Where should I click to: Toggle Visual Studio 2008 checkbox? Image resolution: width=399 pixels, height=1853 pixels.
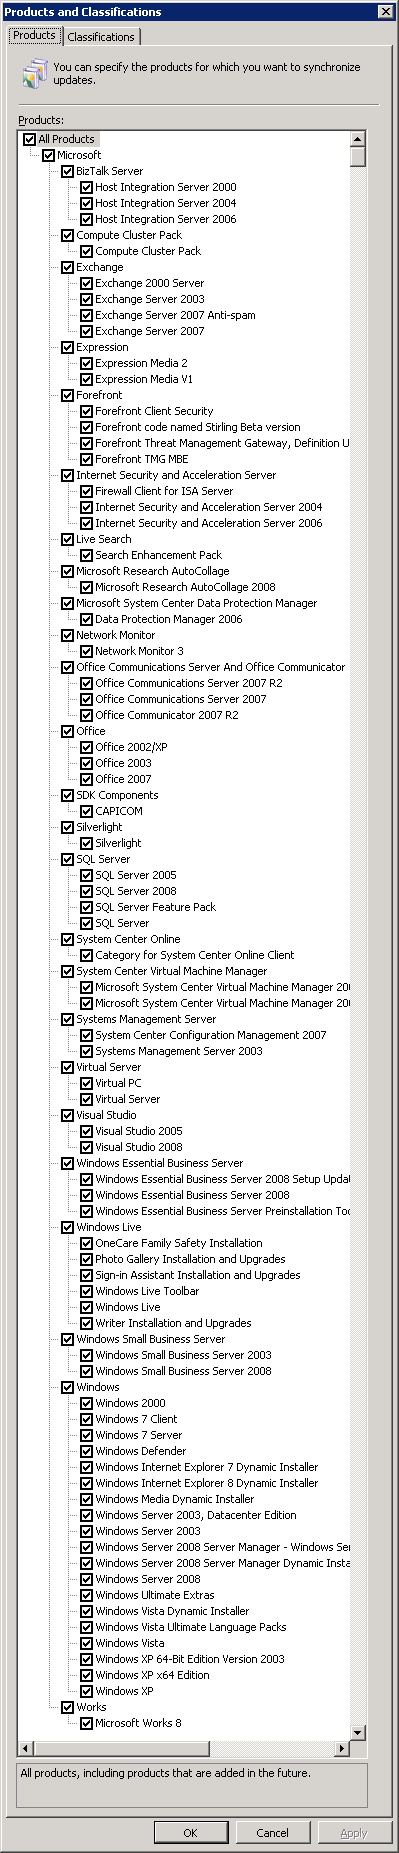[x=86, y=1147]
